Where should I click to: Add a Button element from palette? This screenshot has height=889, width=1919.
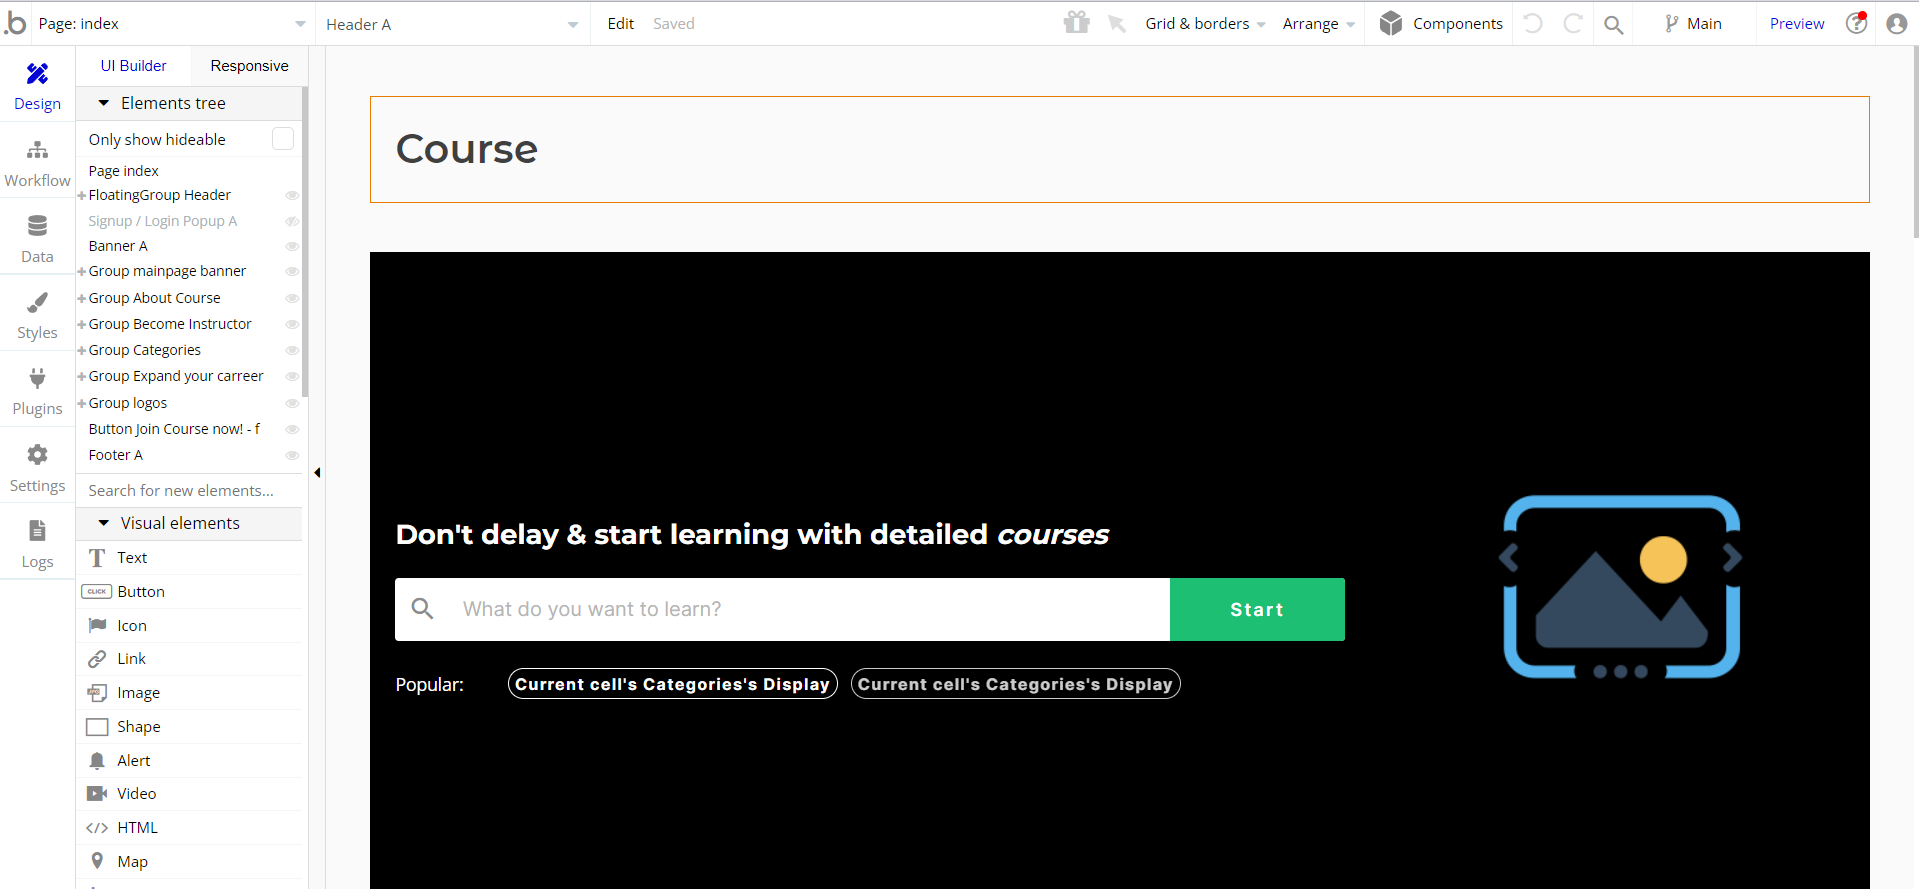coord(190,592)
